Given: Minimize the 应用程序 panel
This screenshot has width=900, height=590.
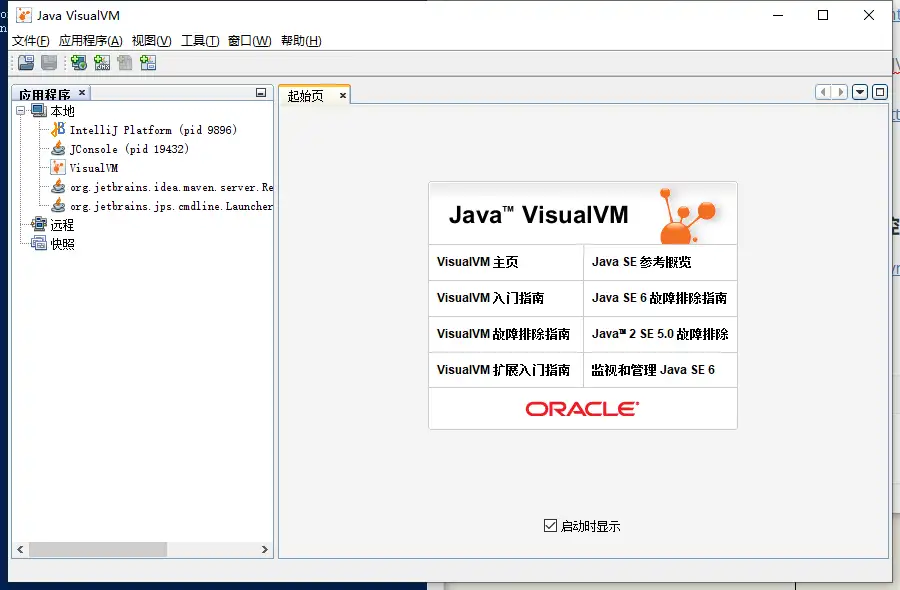Looking at the screenshot, I should tap(261, 93).
